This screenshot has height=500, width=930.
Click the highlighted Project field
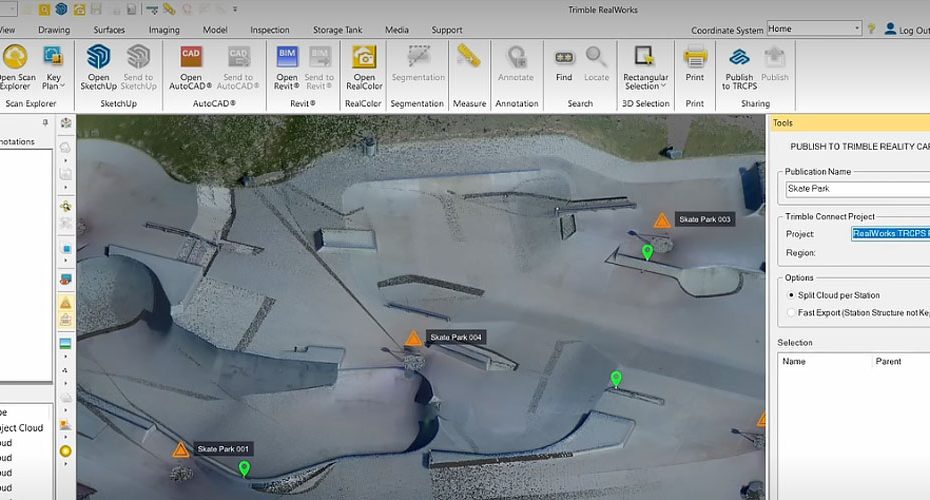(x=890, y=234)
